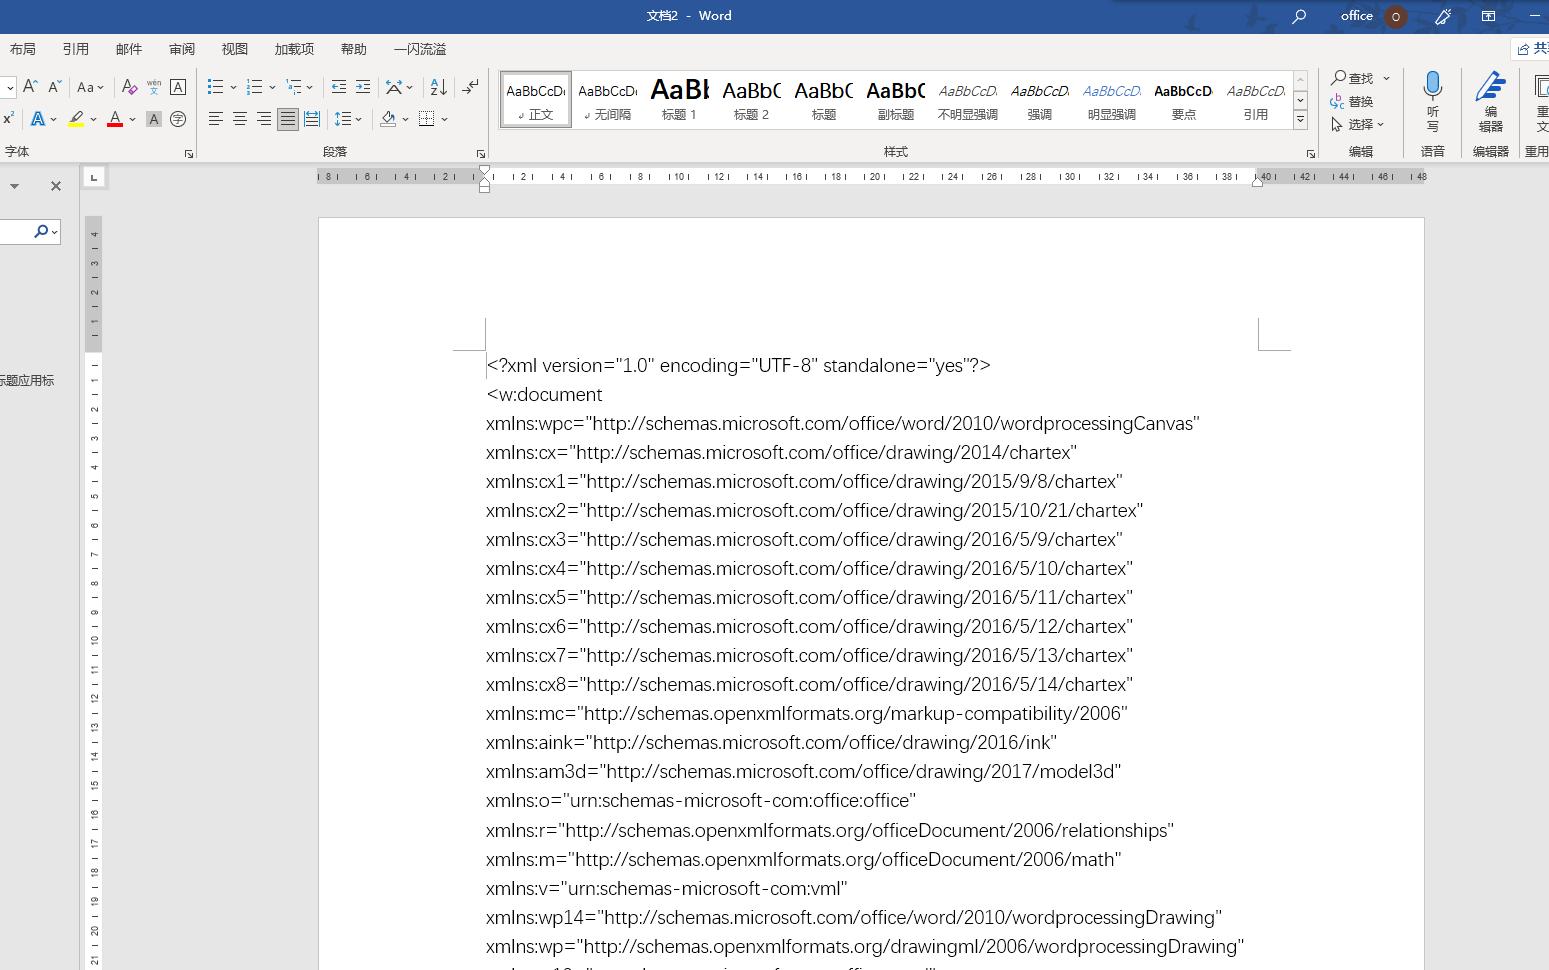Click the Phonetic Guide (wén) icon
Image resolution: width=1549 pixels, height=970 pixels.
(x=153, y=87)
